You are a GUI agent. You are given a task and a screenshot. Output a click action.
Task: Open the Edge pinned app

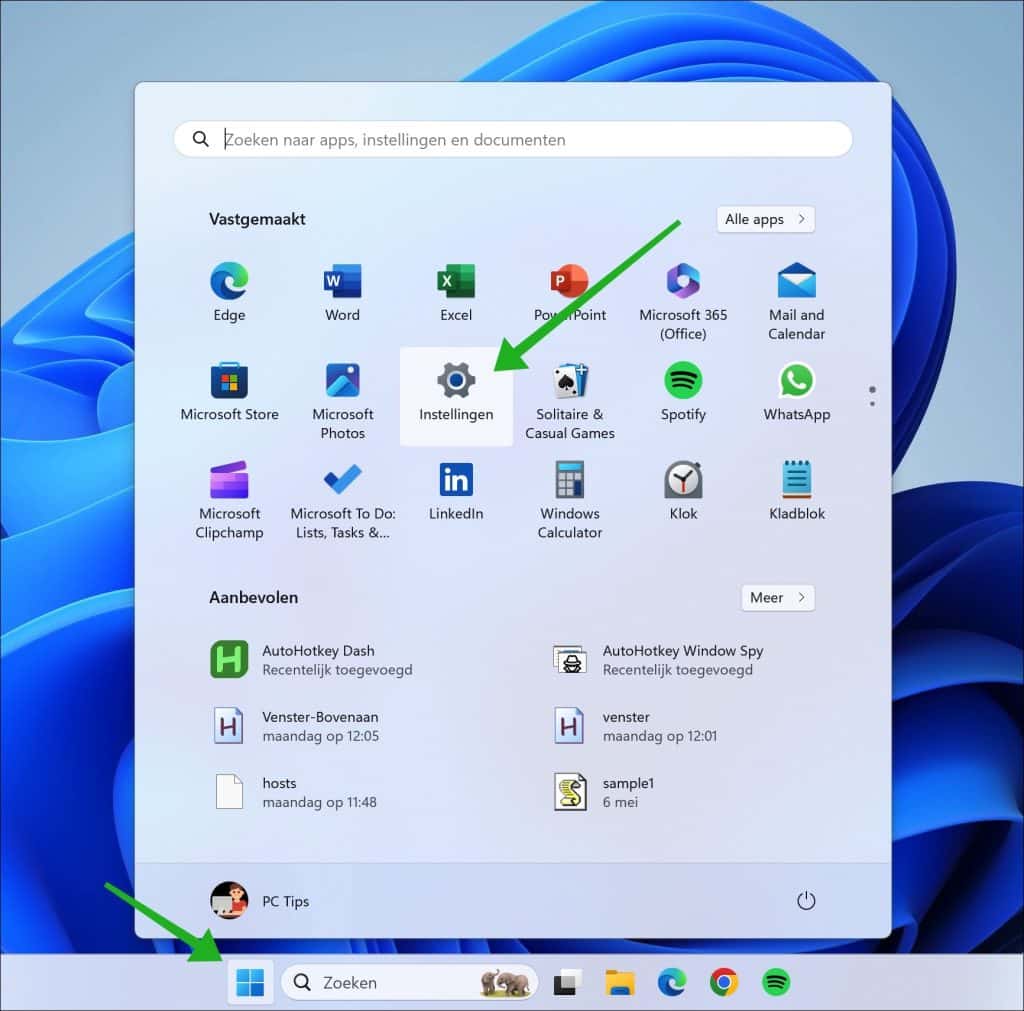pyautogui.click(x=229, y=293)
